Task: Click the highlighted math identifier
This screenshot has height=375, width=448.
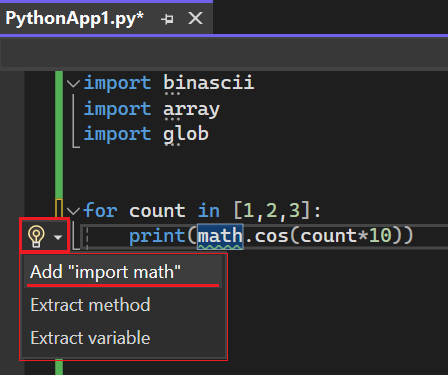Action: click(x=220, y=236)
